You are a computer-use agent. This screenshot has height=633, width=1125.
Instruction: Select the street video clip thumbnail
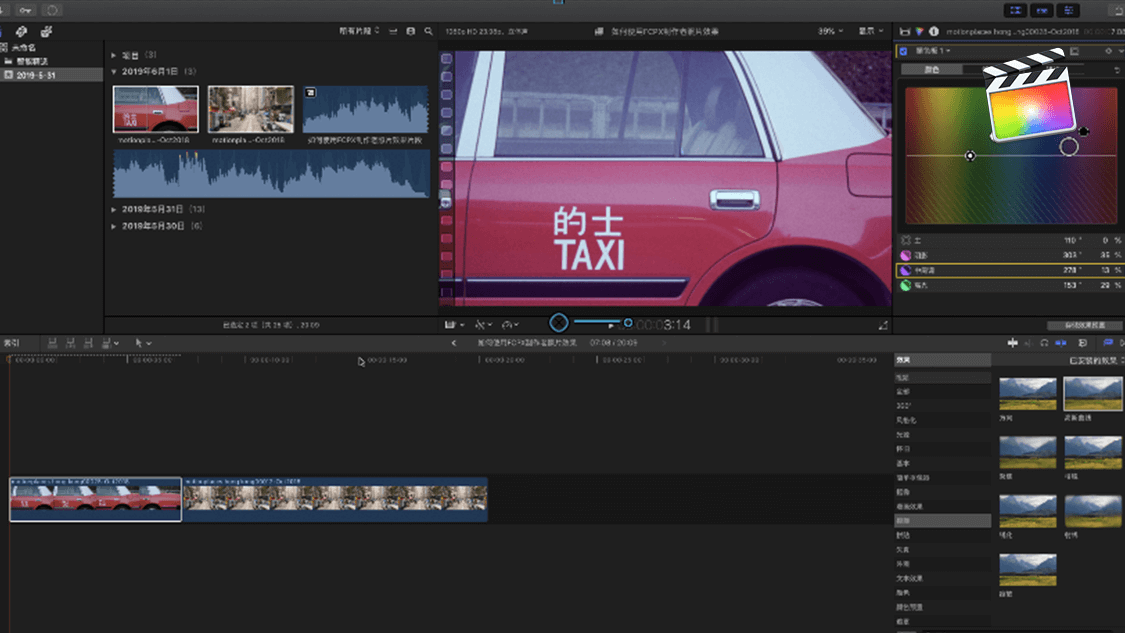(250, 109)
